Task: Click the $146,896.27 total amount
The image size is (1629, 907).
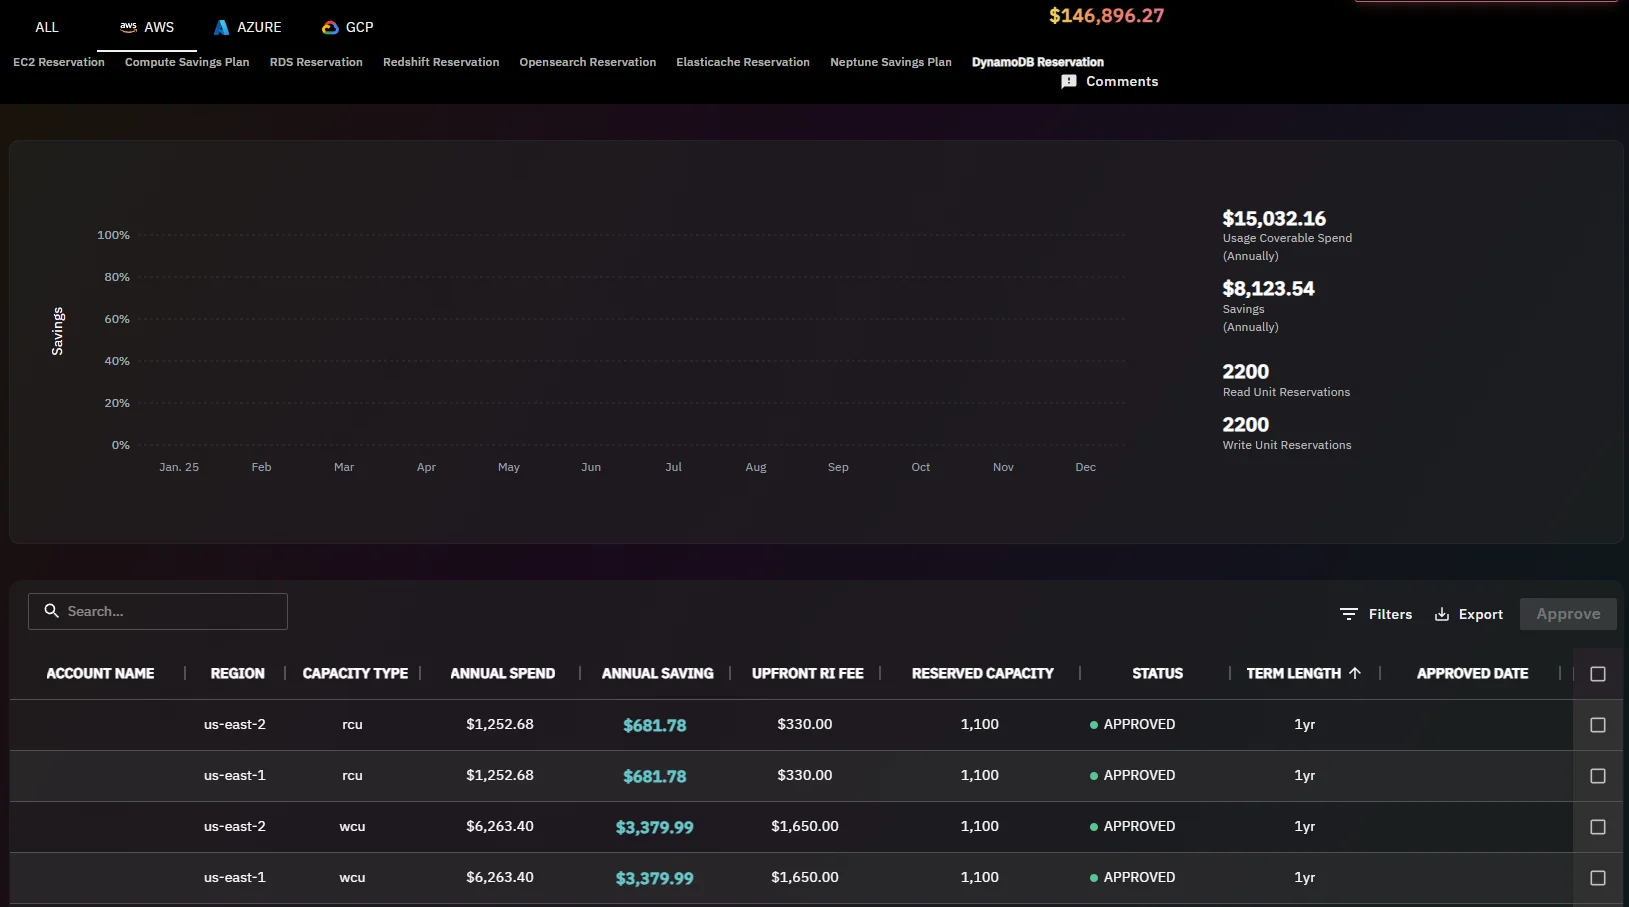Action: pyautogui.click(x=1106, y=15)
